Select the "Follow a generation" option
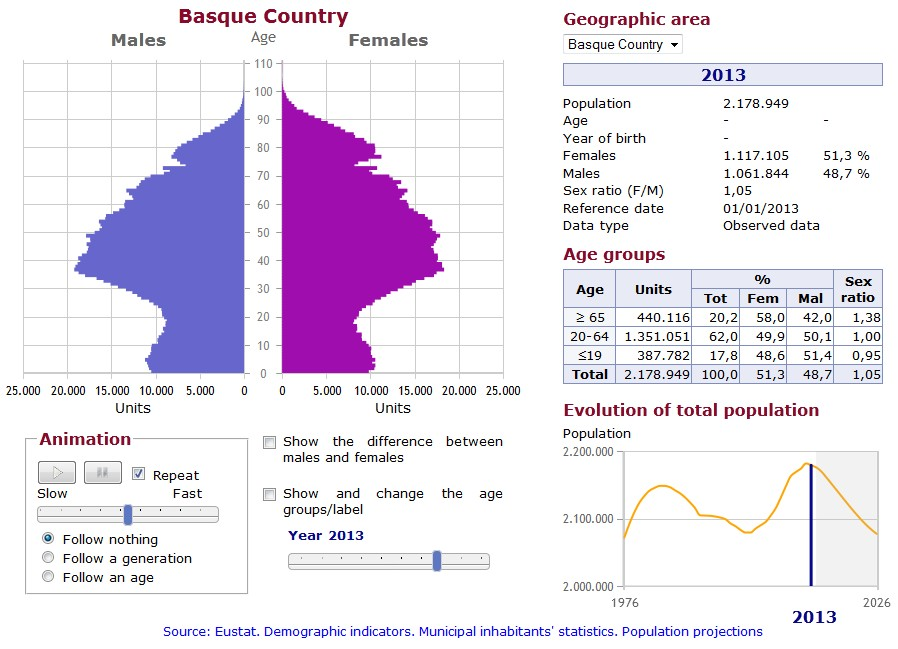 click(x=47, y=556)
